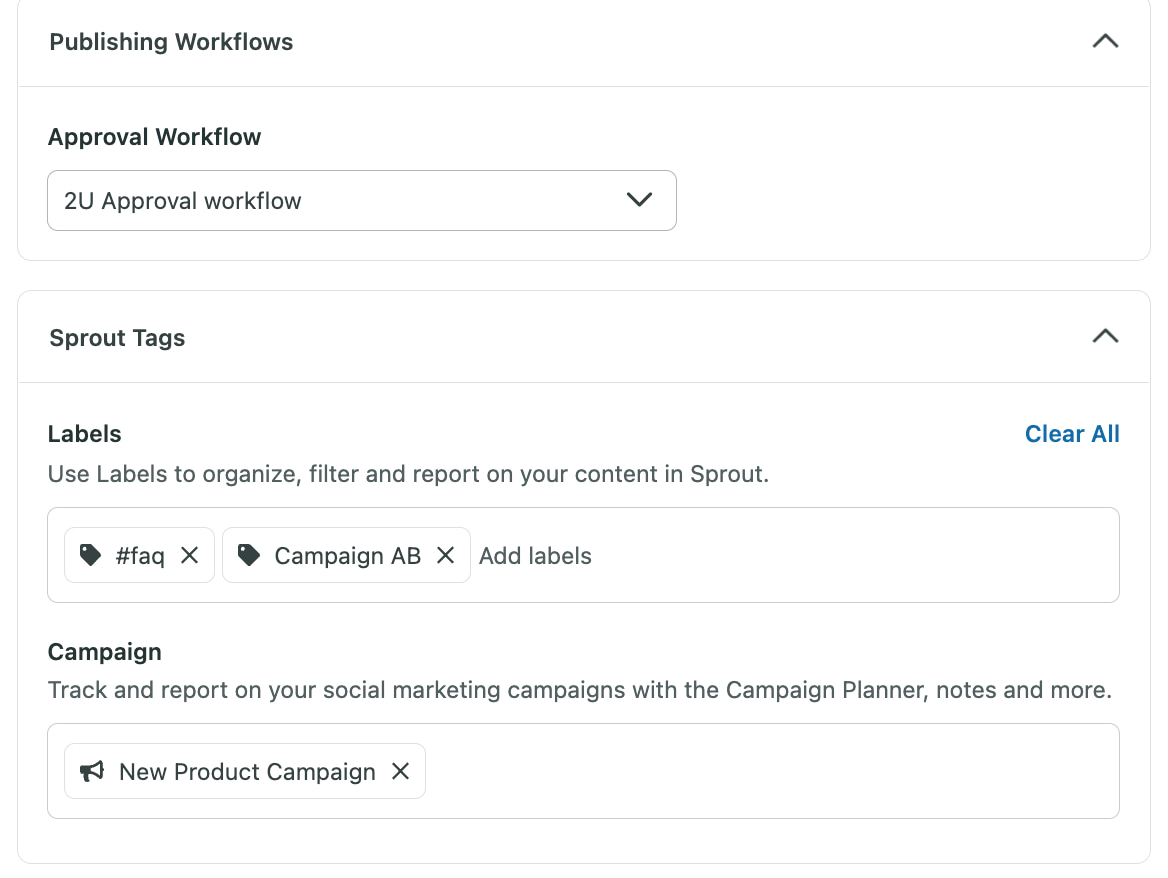The image size is (1168, 878).
Task: Select the 2U Approval workflow selector
Action: pyautogui.click(x=362, y=200)
